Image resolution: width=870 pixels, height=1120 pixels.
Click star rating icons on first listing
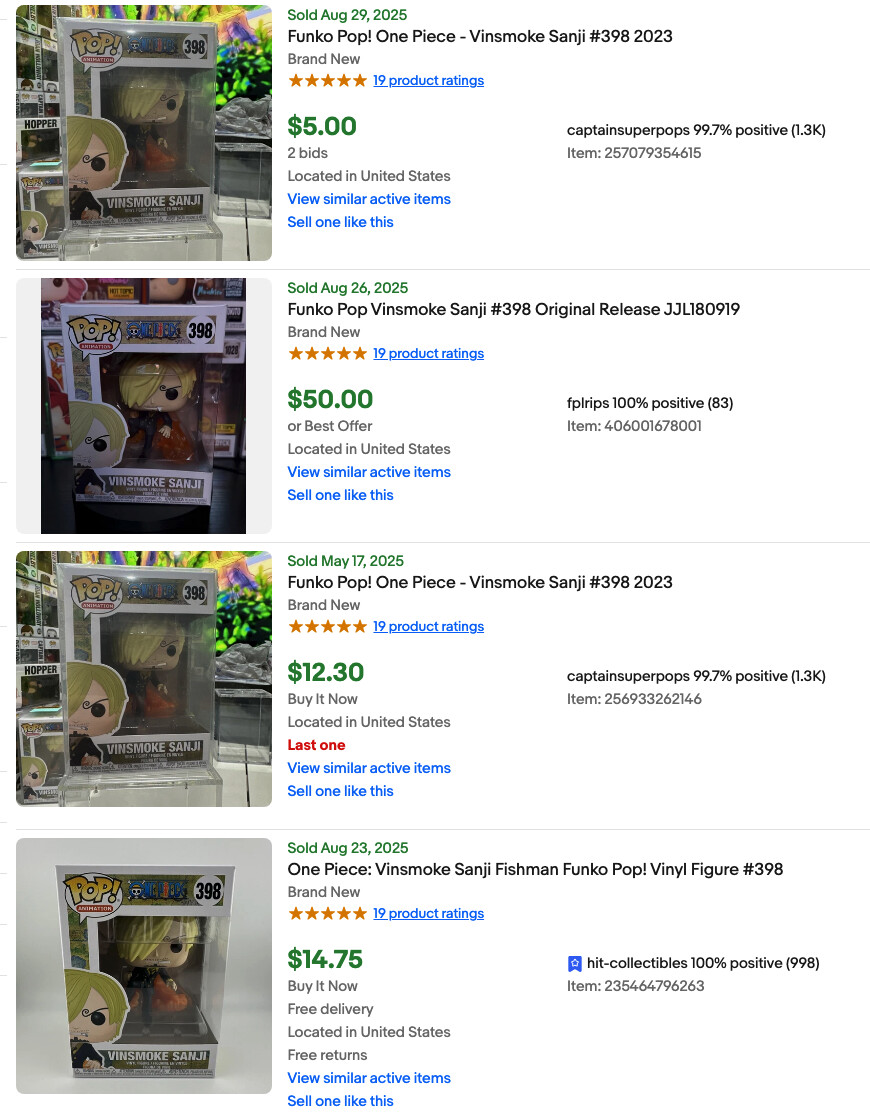[327, 81]
